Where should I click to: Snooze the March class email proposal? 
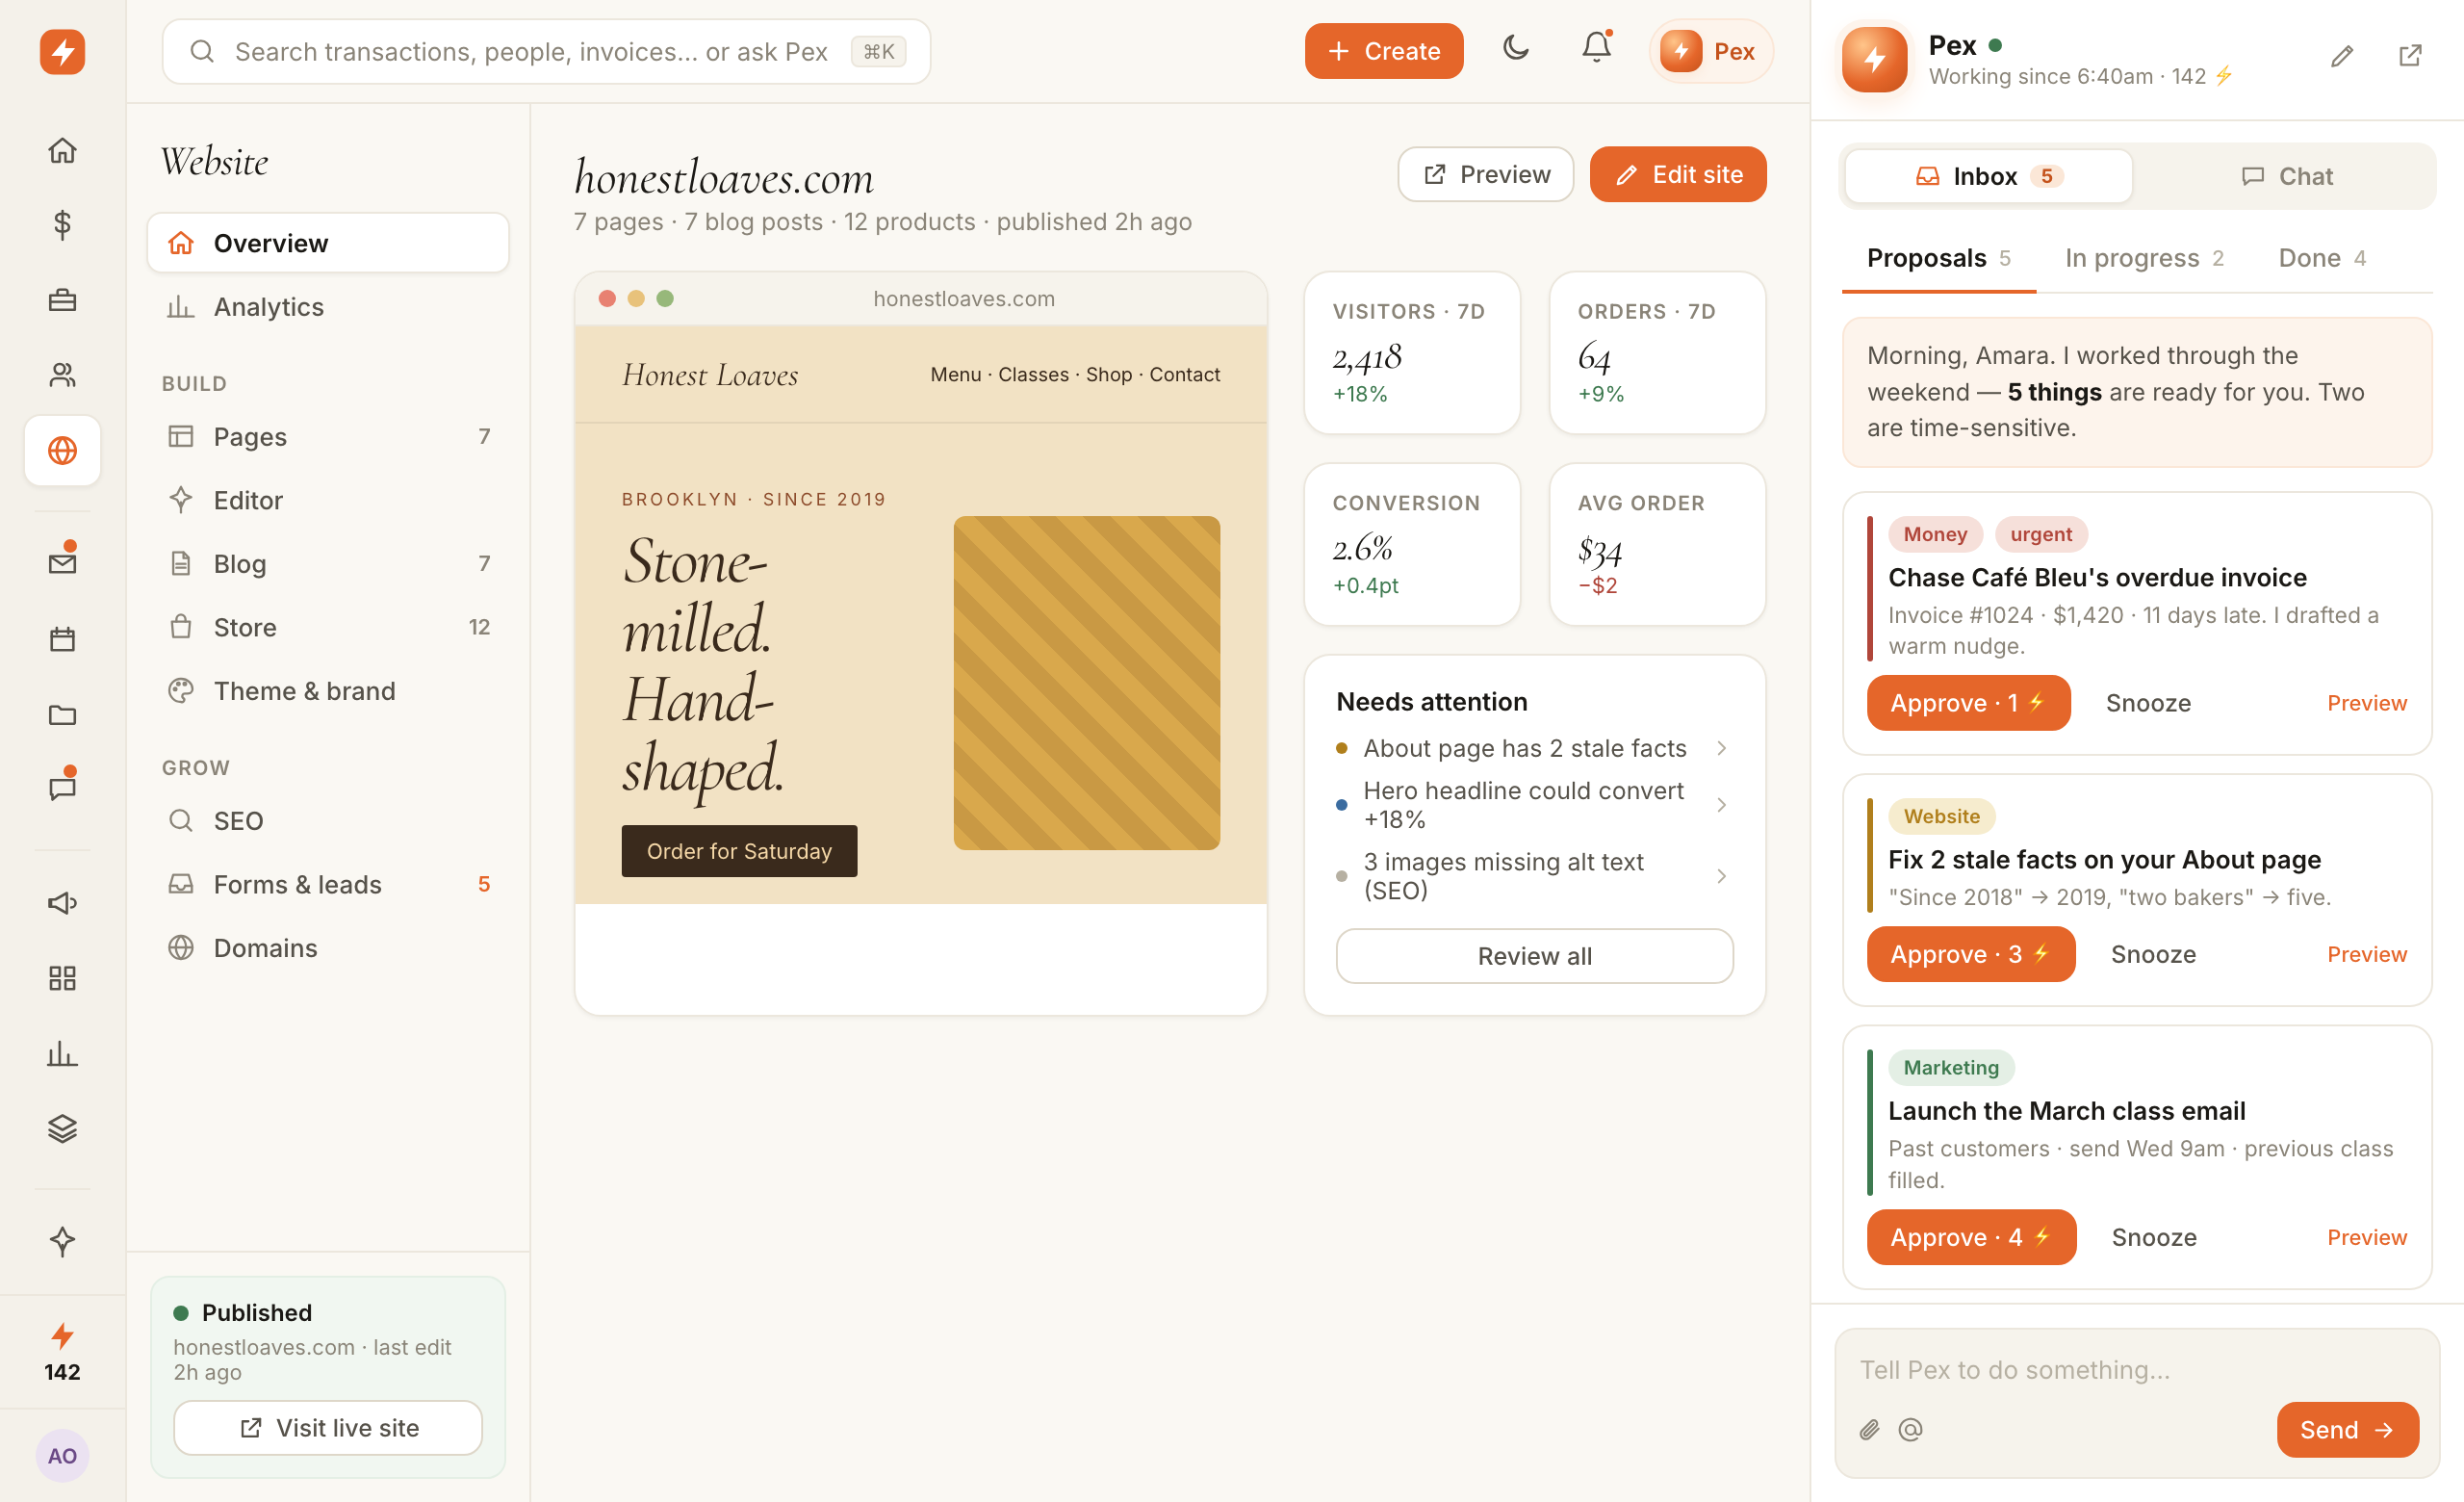[x=2154, y=1237]
